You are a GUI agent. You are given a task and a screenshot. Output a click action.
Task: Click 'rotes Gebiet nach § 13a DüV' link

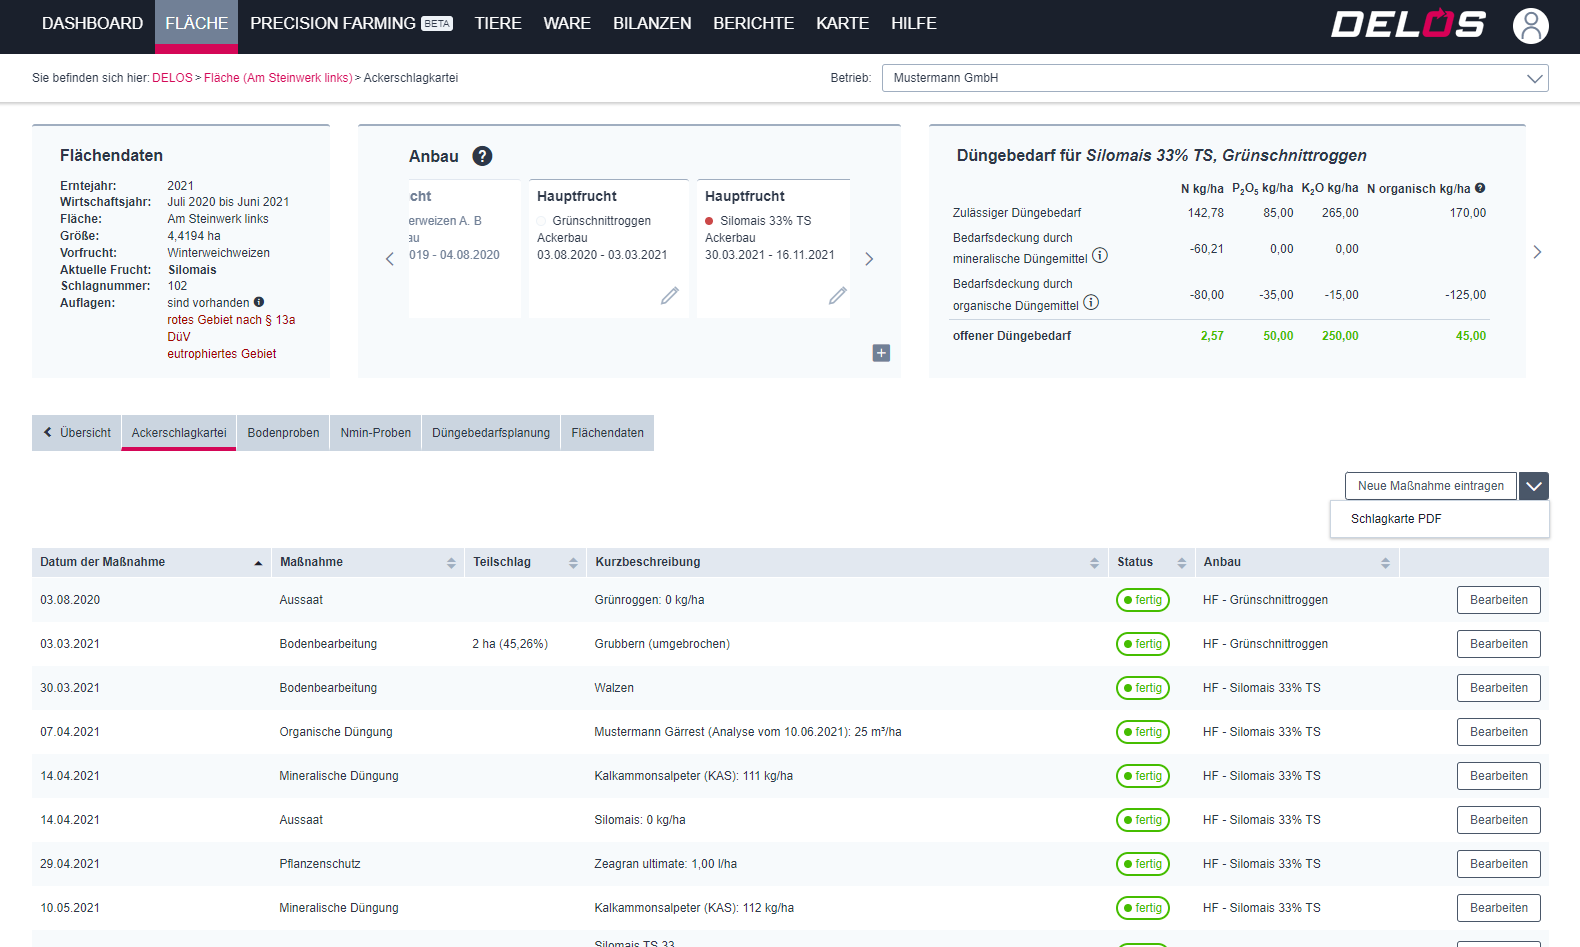click(231, 328)
